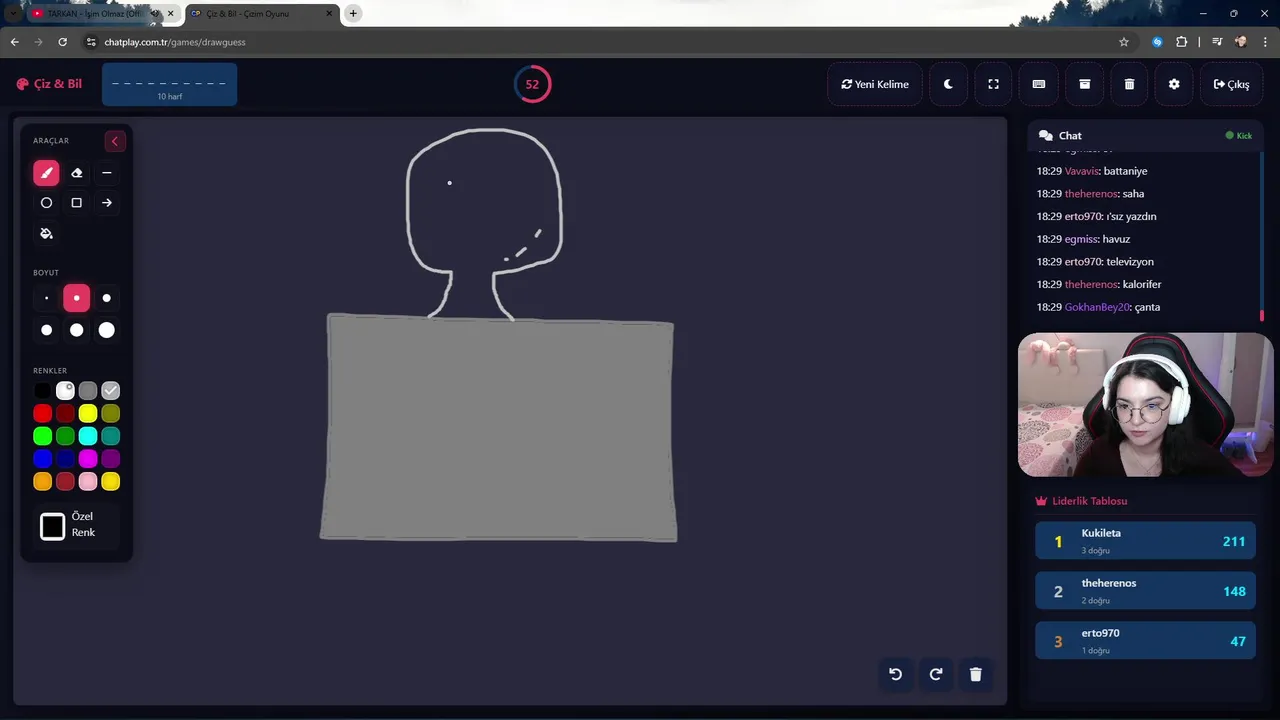
Task: Choose the fourth brush size
Action: point(46,330)
